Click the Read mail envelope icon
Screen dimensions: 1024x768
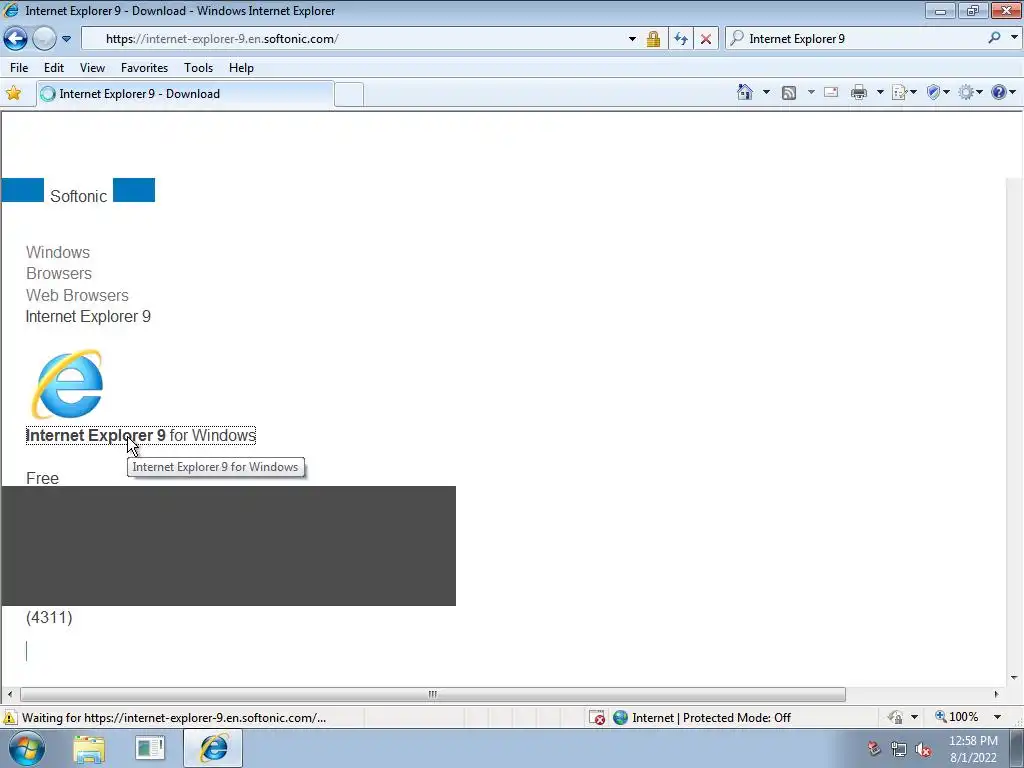[x=831, y=92]
